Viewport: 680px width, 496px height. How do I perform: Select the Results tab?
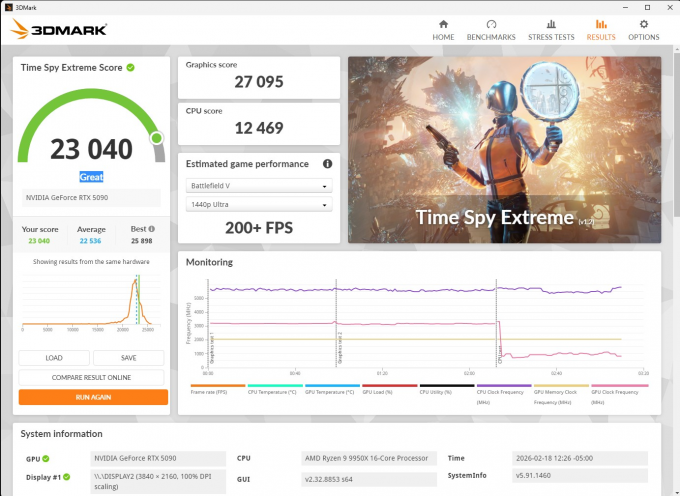(601, 30)
